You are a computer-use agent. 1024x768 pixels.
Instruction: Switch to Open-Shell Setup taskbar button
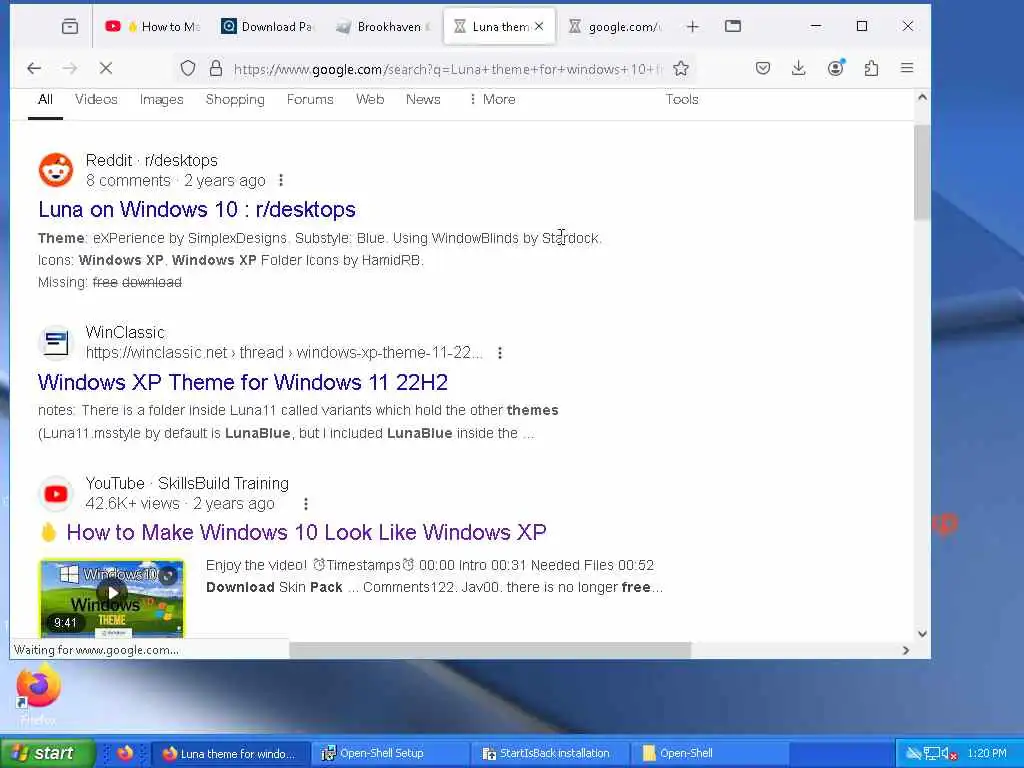tap(389, 753)
